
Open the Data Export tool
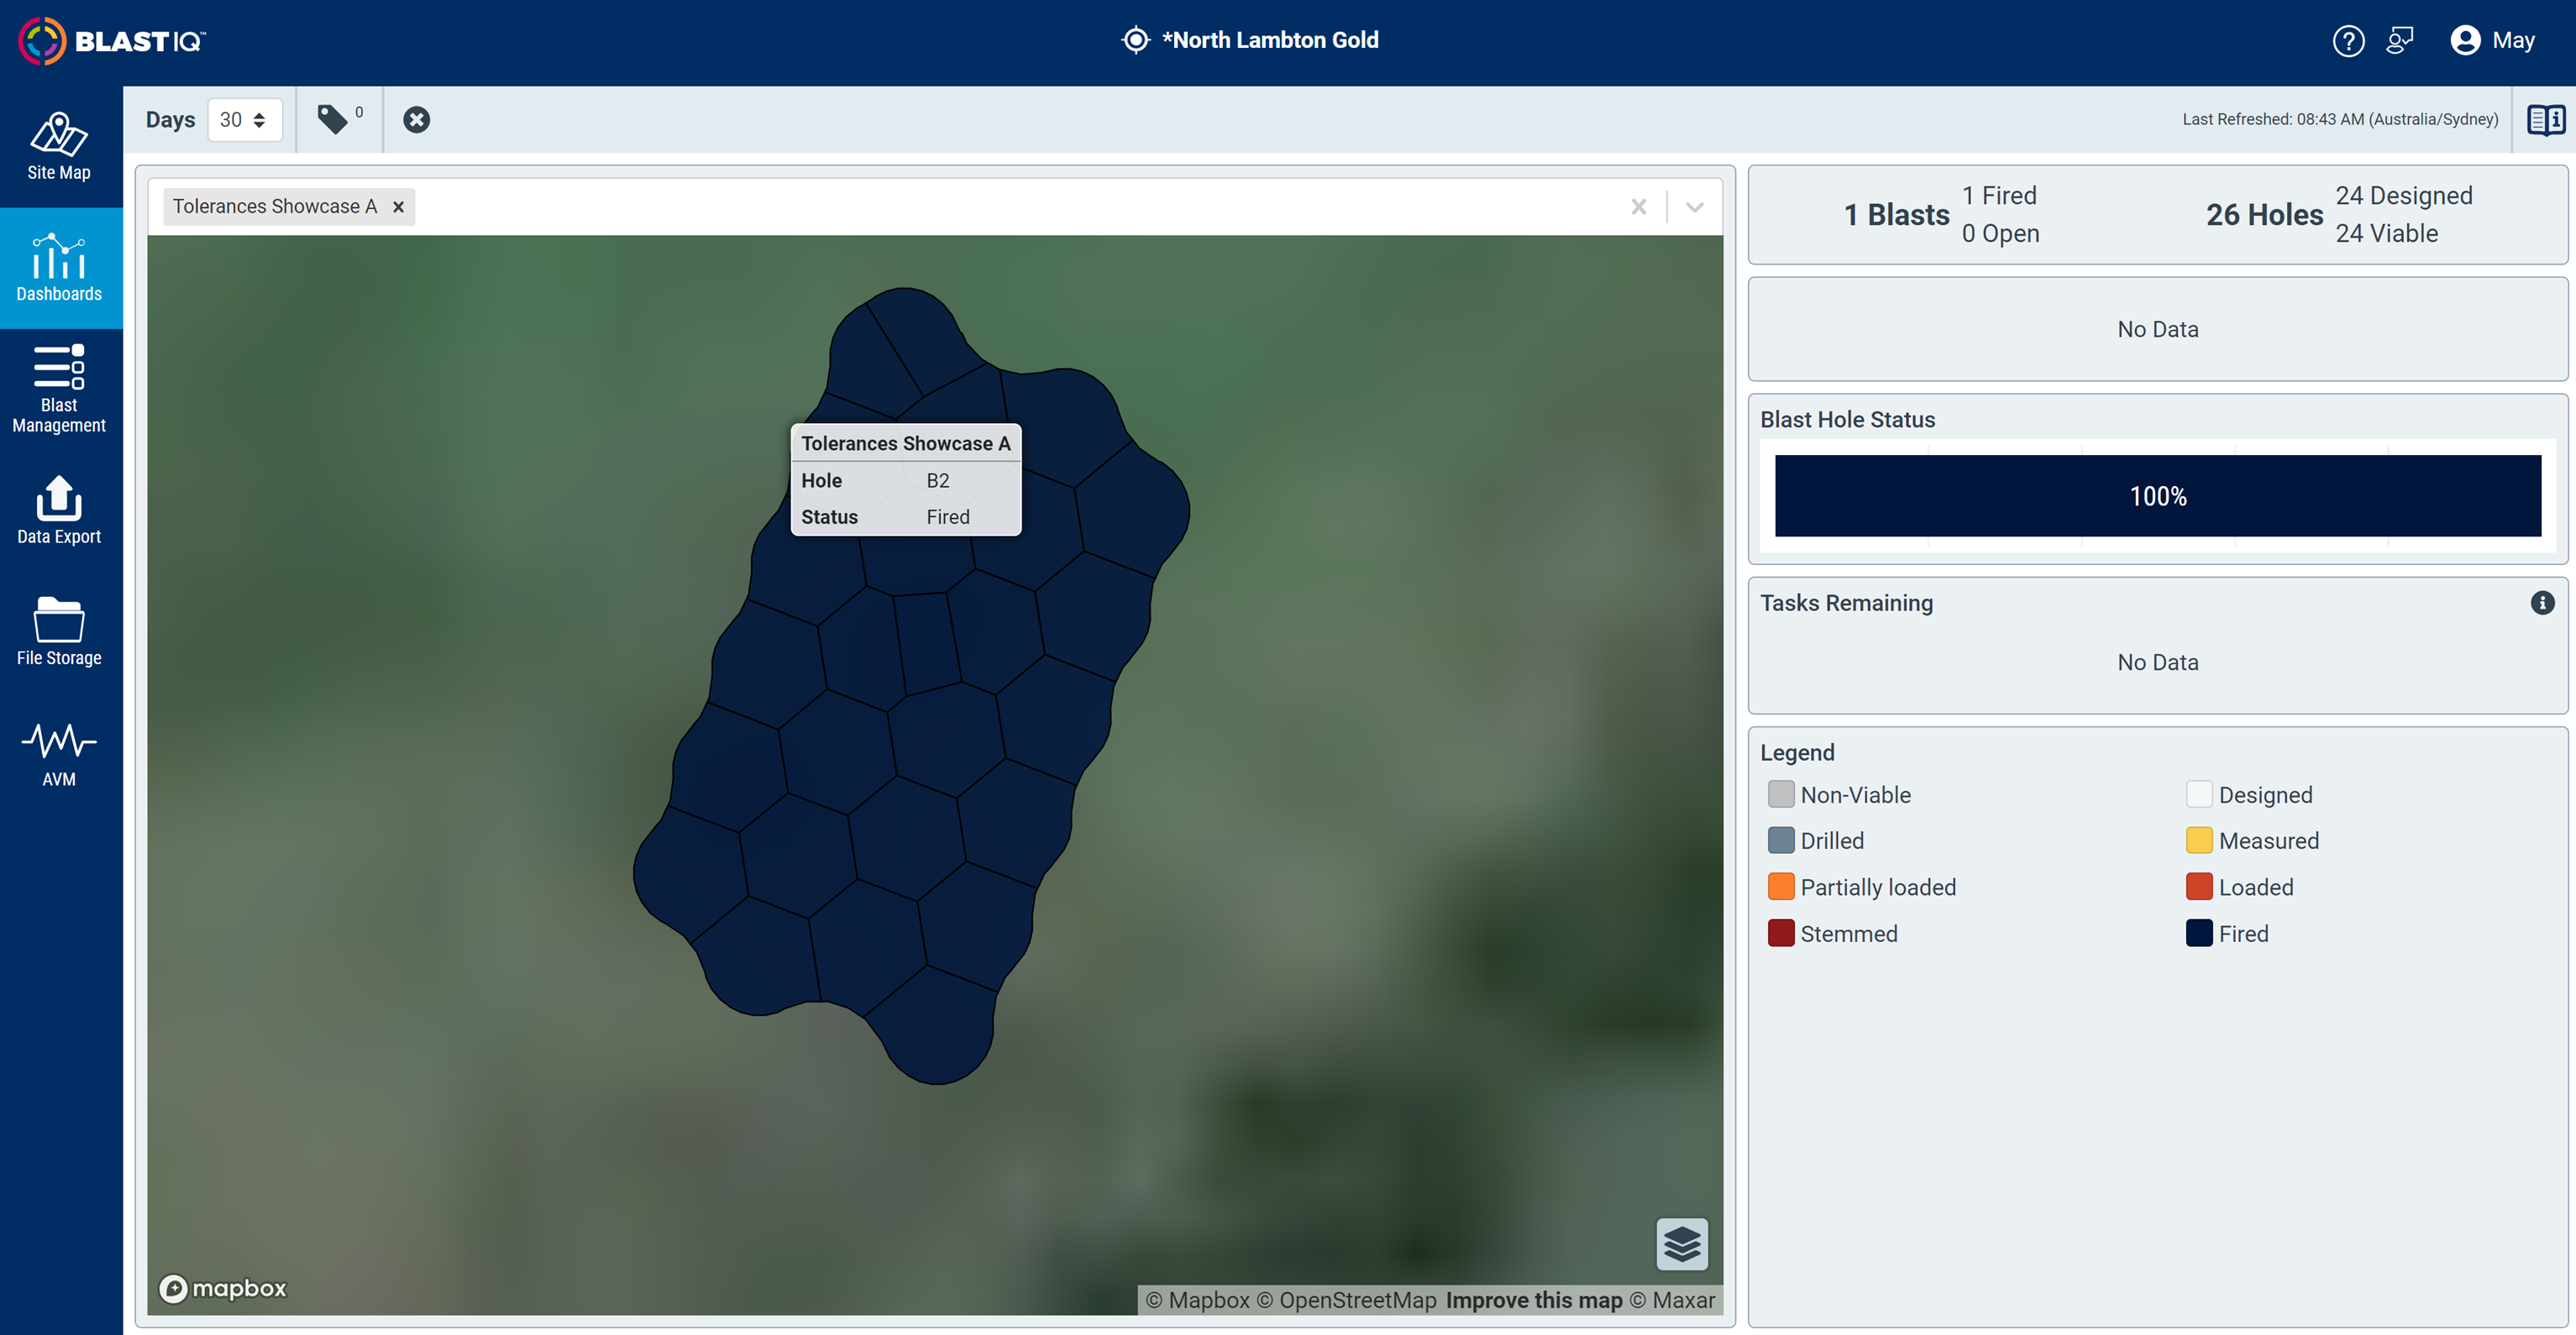tap(59, 511)
